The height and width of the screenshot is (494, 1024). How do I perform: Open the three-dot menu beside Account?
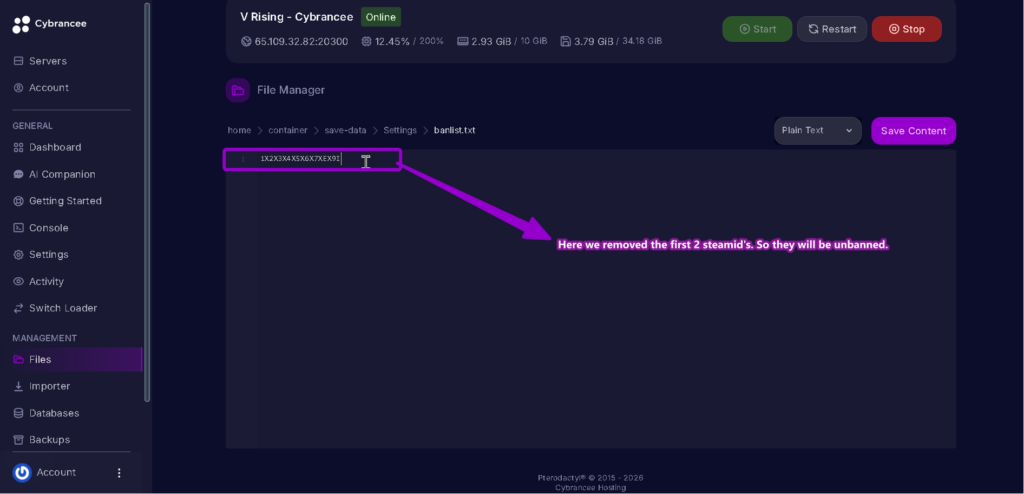click(x=119, y=472)
